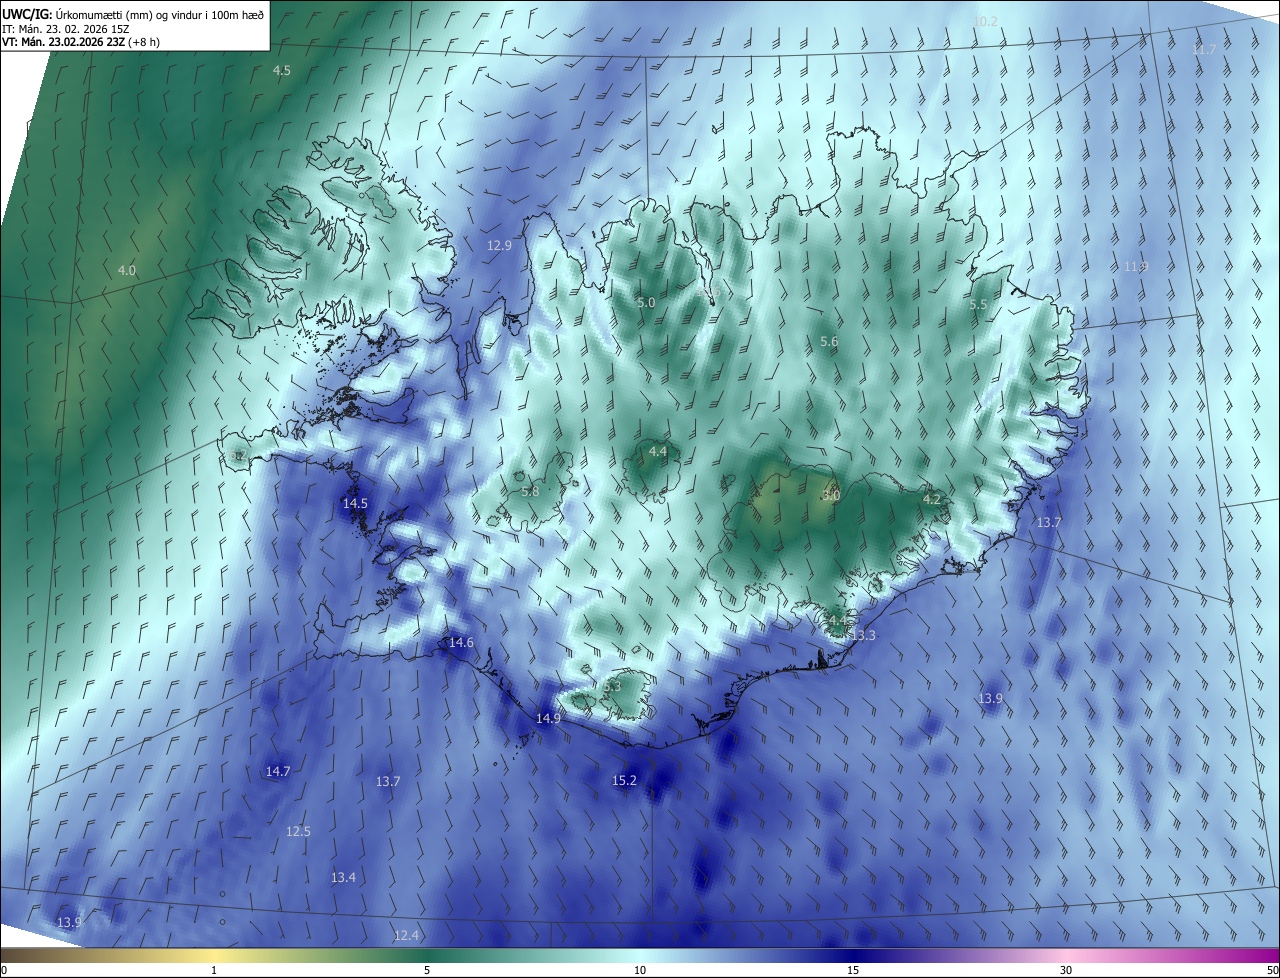Click the 5.8 value over Langjökull

tap(530, 491)
